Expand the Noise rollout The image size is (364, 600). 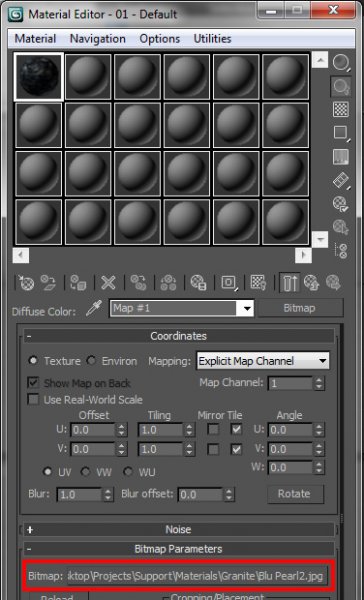[x=179, y=530]
